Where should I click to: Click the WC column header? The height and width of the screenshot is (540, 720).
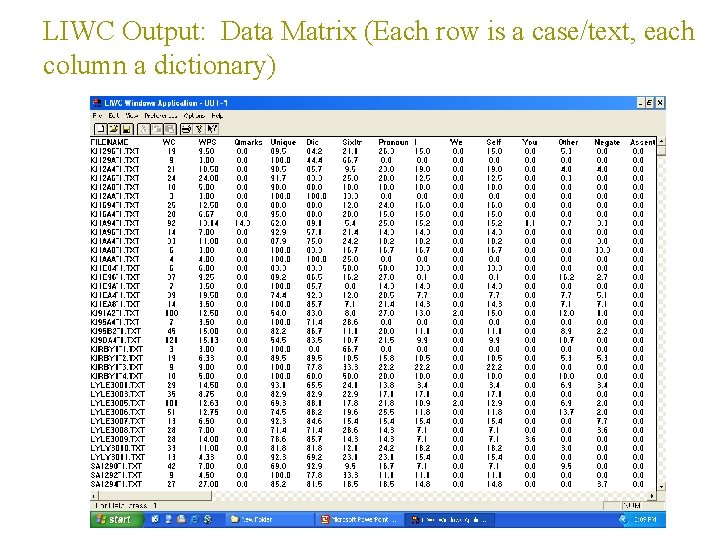[169, 142]
